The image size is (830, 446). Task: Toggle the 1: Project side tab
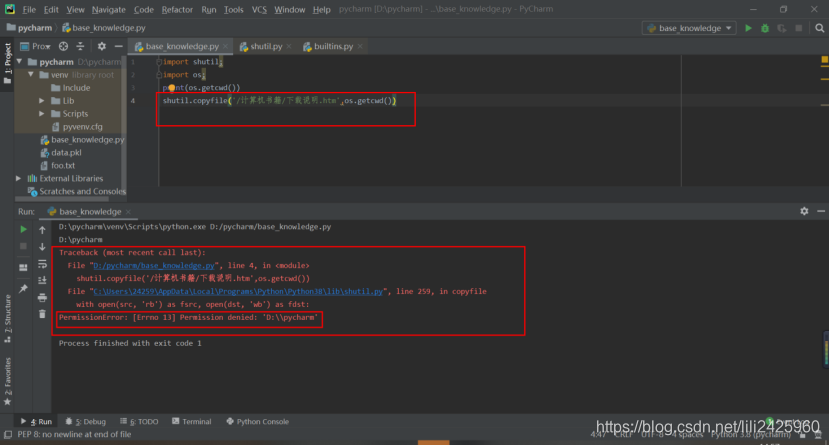7,62
